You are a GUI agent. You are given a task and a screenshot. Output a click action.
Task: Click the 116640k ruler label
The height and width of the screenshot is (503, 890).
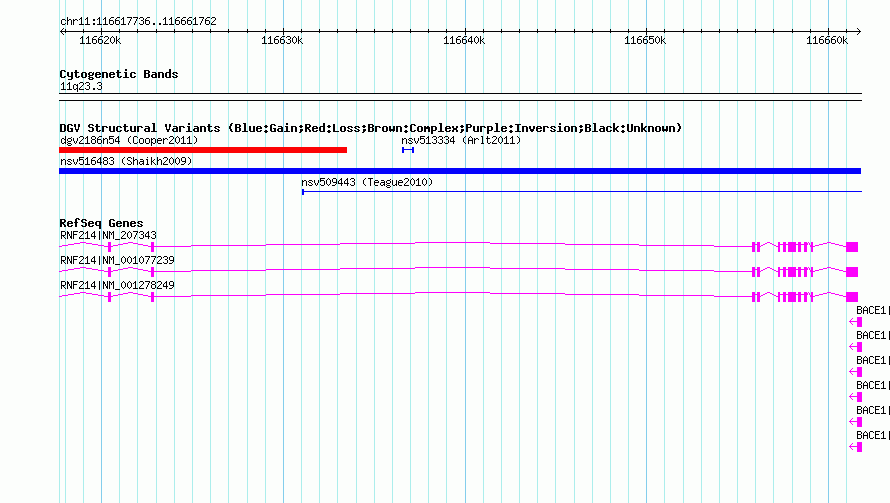tap(464, 40)
